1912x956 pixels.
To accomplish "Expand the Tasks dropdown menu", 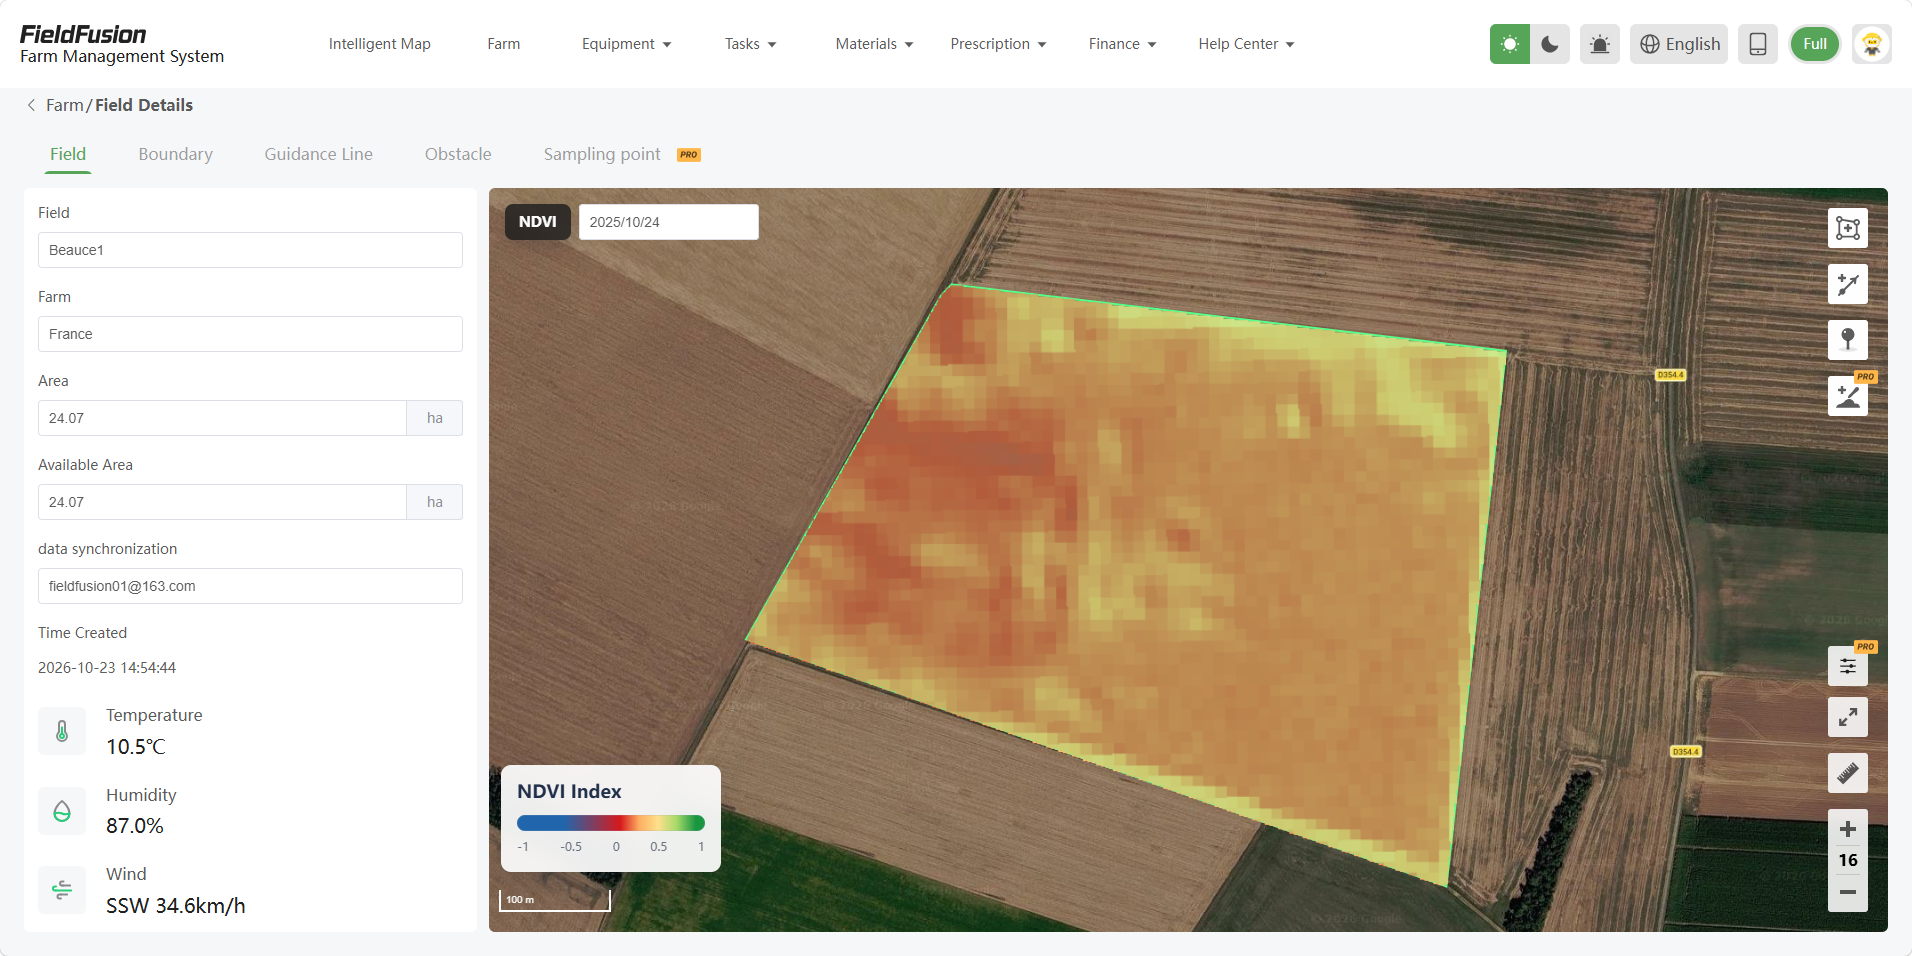I will [750, 44].
